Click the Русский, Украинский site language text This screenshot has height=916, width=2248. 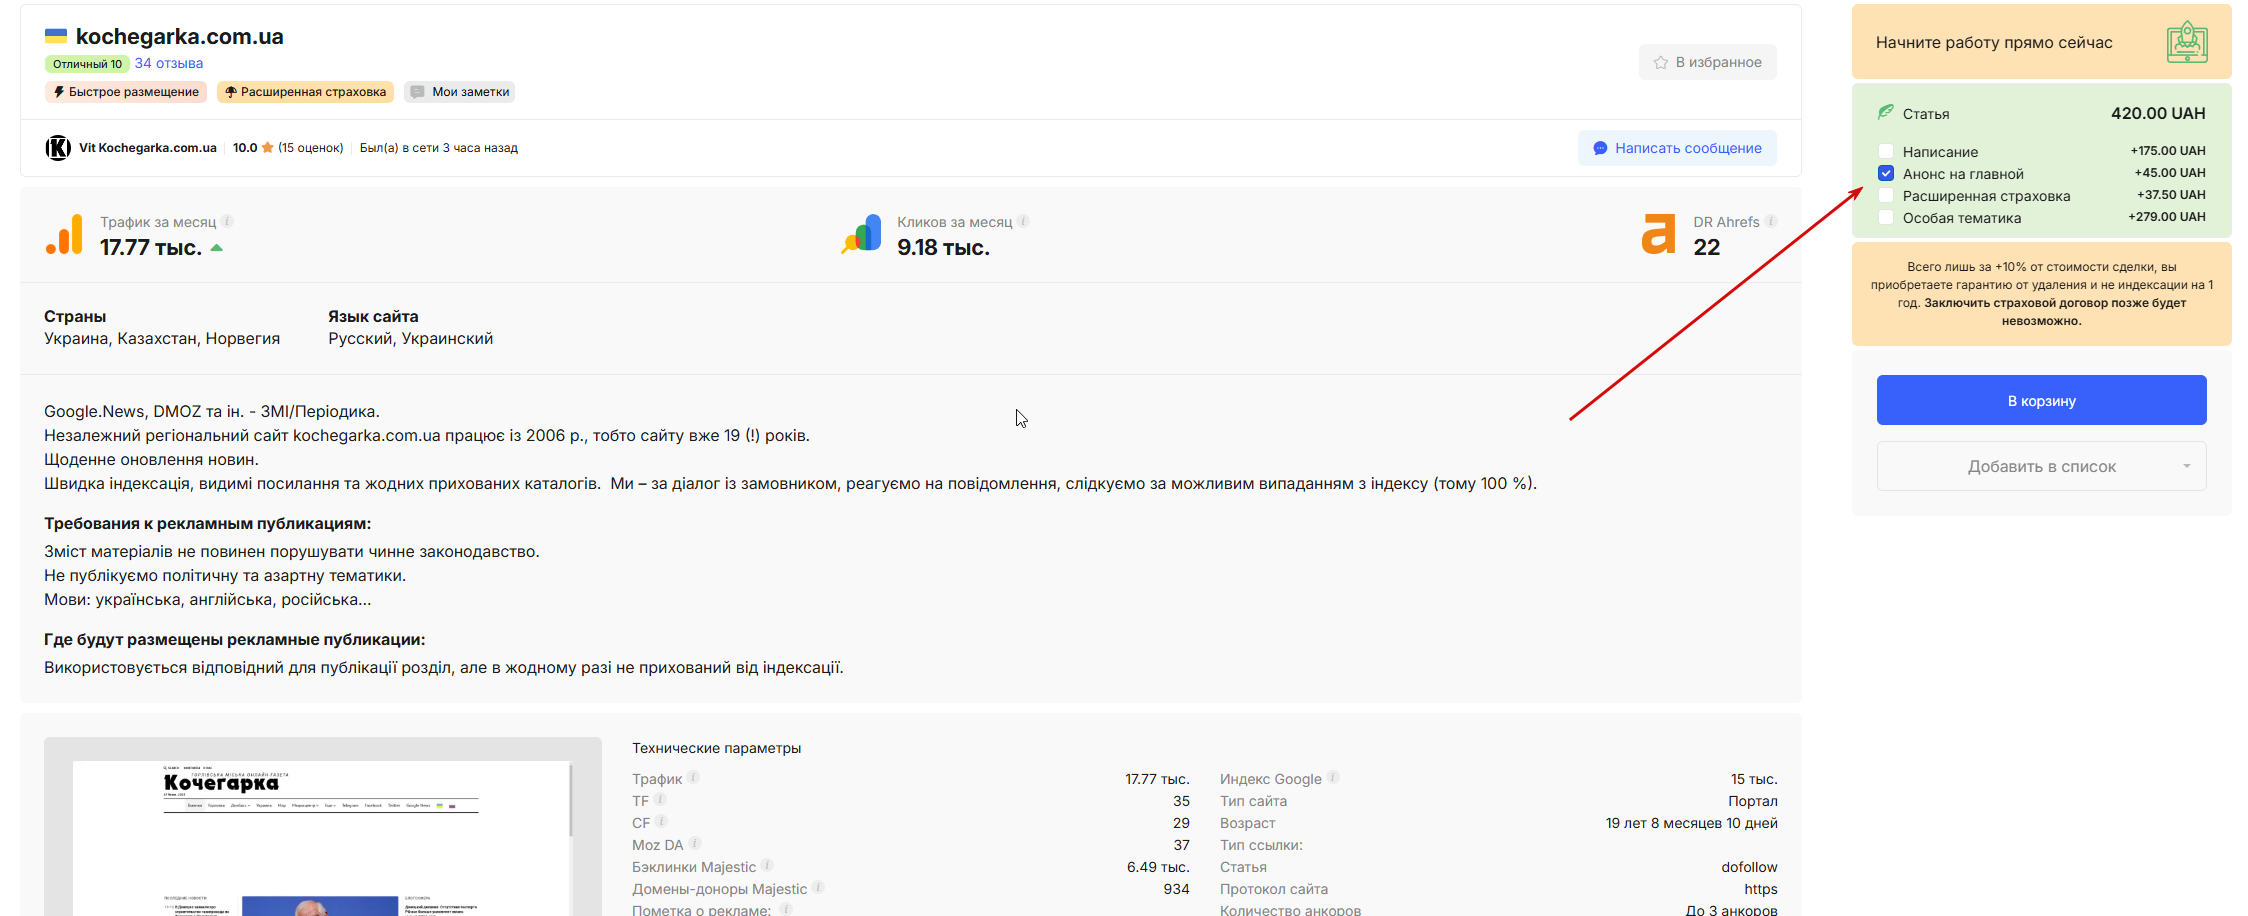coord(410,339)
